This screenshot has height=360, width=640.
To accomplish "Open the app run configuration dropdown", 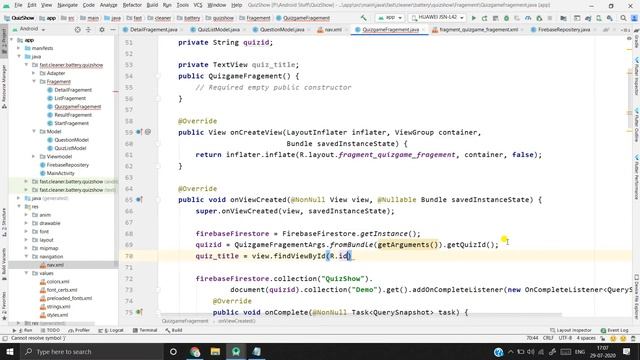I will (x=390, y=18).
